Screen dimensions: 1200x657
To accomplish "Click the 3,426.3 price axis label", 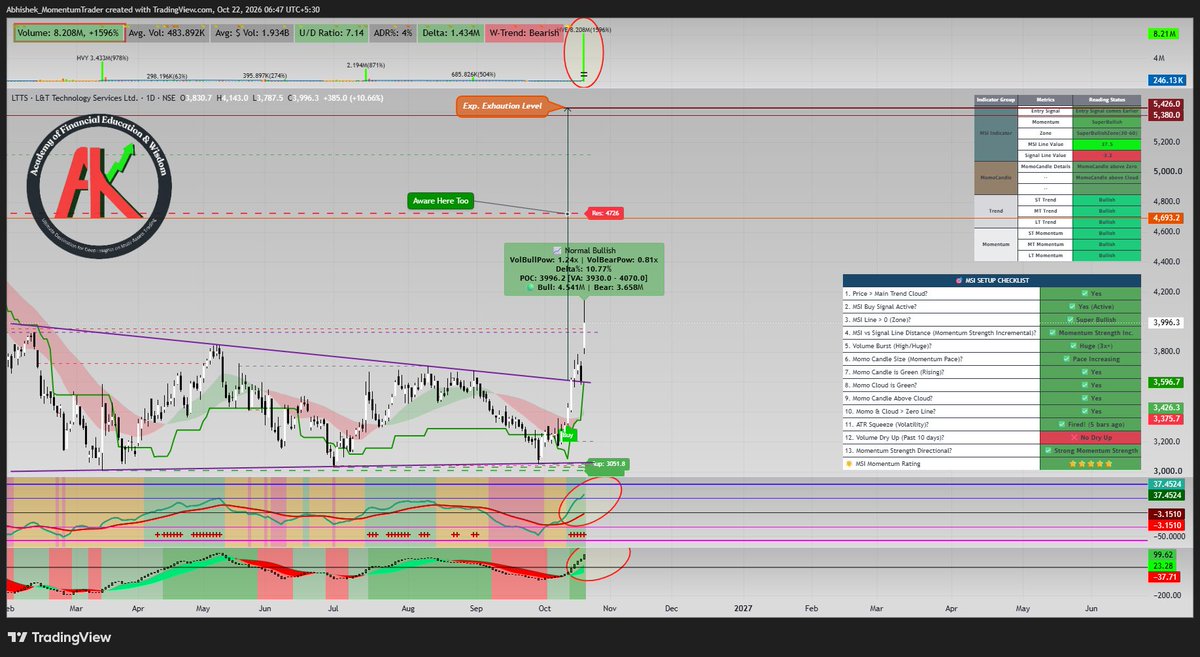I will [1167, 407].
